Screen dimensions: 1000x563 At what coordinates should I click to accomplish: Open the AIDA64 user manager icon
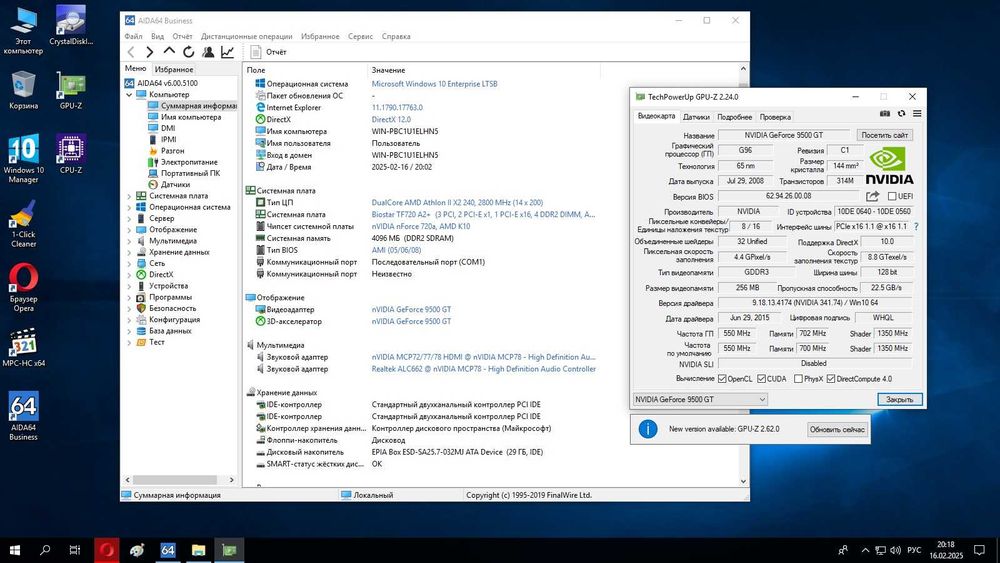[208, 52]
